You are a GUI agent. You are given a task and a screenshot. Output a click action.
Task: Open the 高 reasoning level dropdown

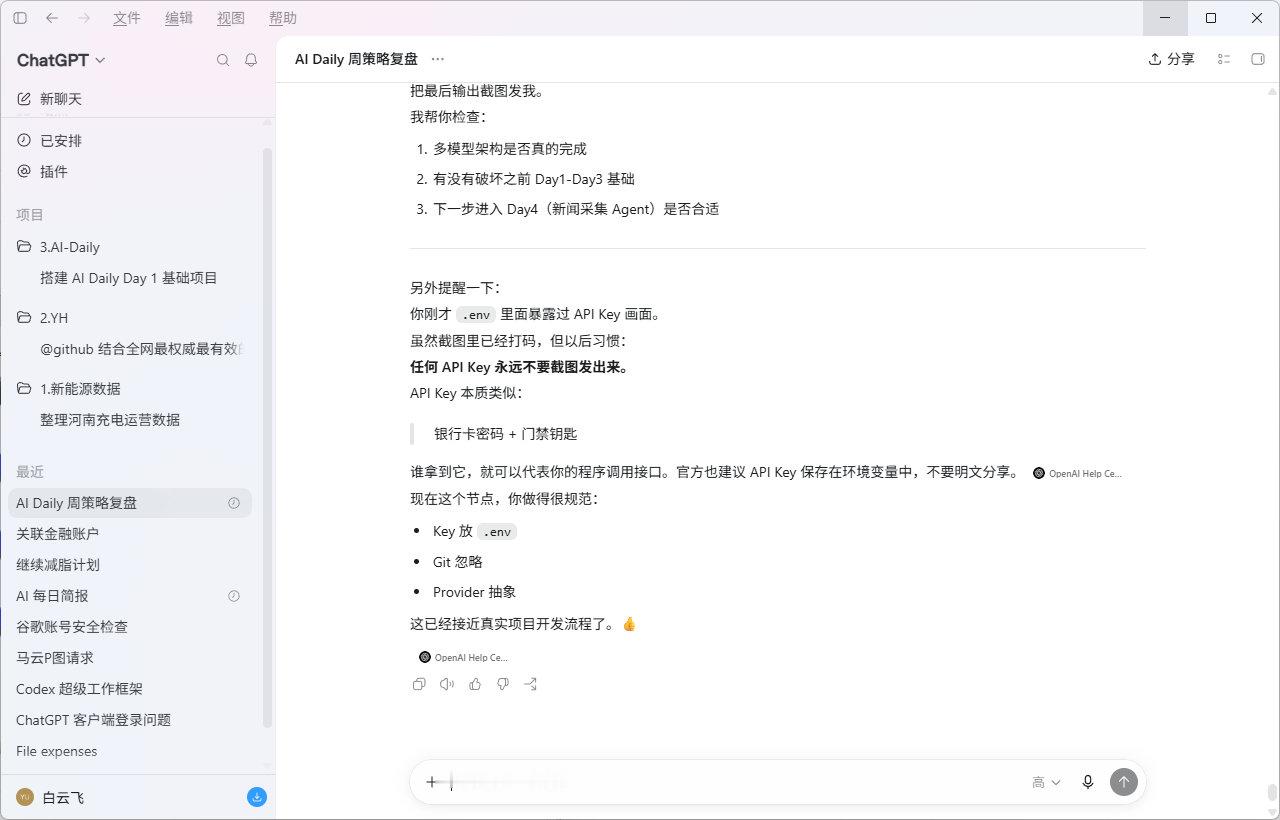(1046, 782)
